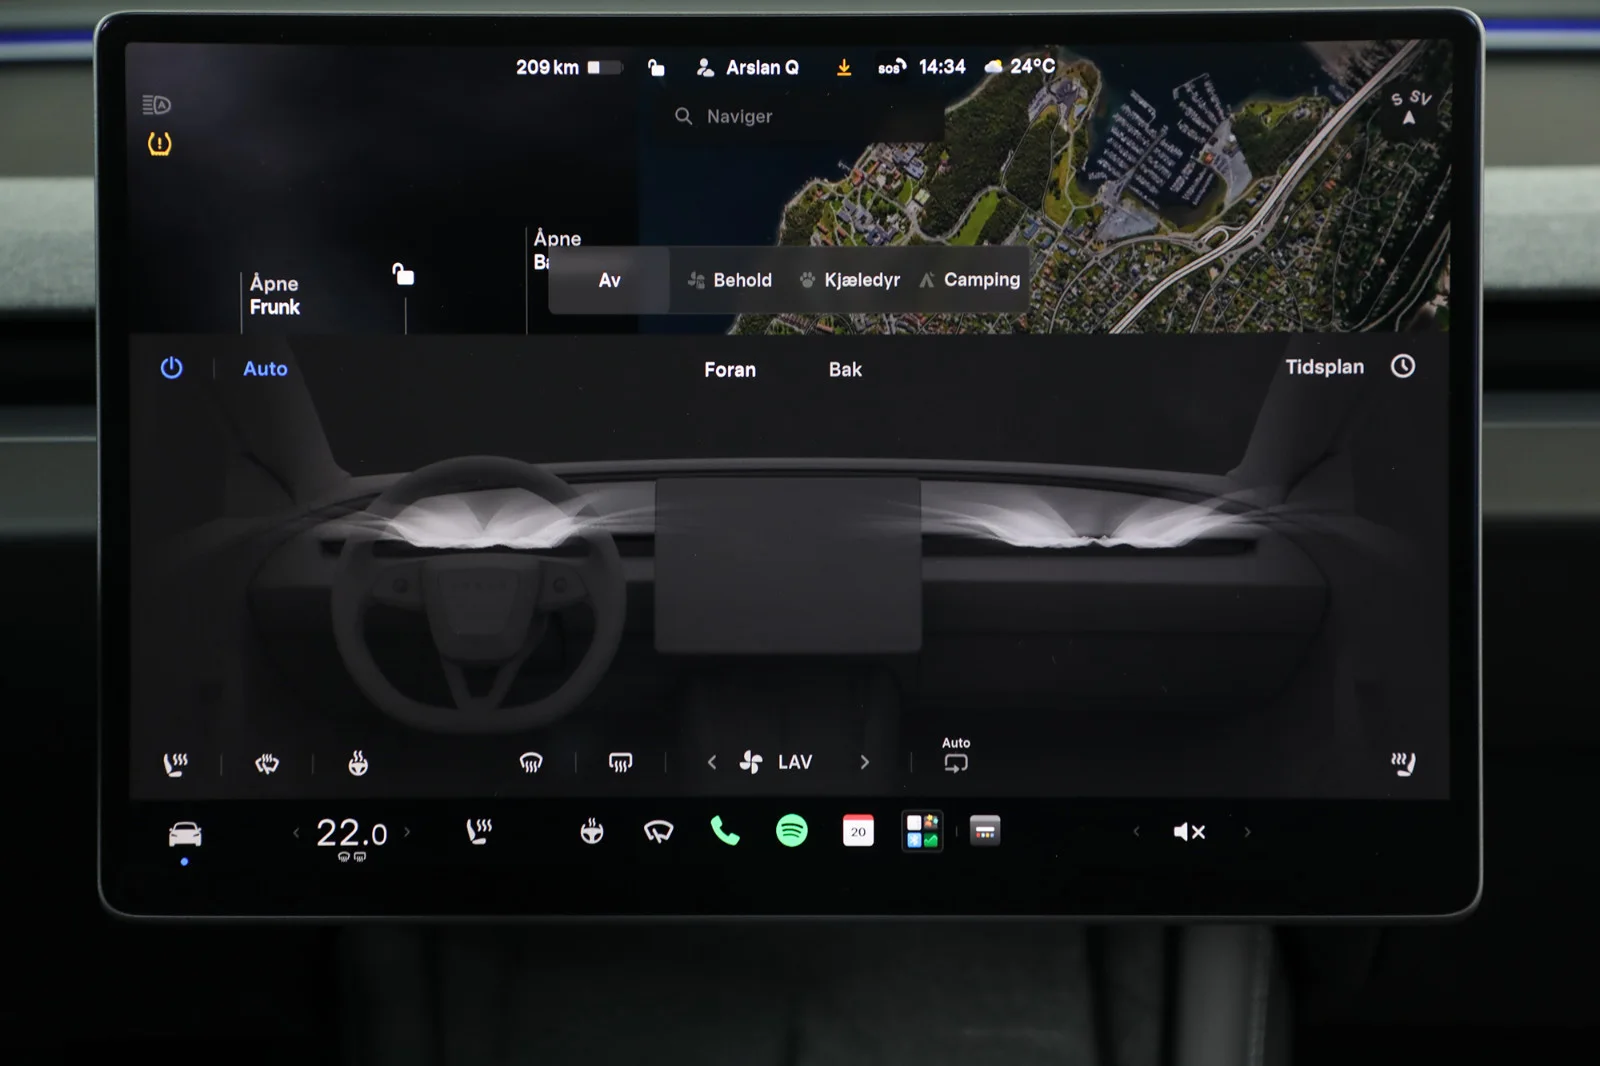Activate windshield wipers icon
1600x1066 pixels.
pyautogui.click(x=658, y=831)
